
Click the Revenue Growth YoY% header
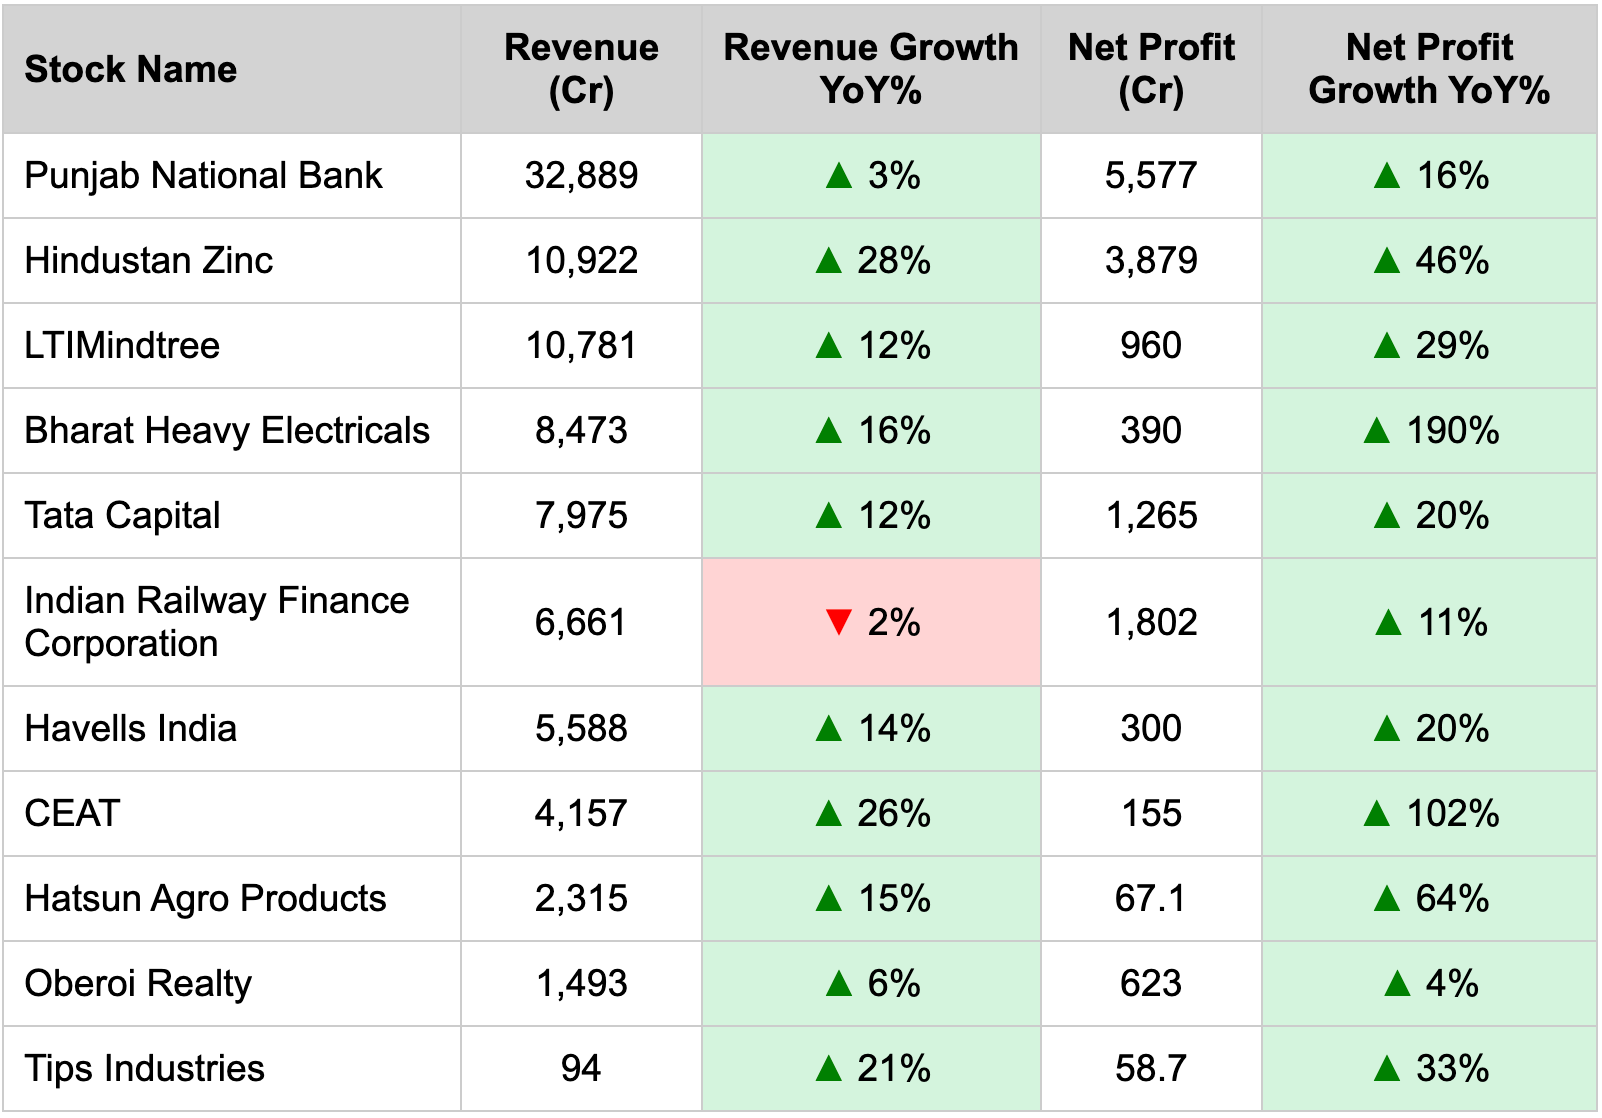871,69
